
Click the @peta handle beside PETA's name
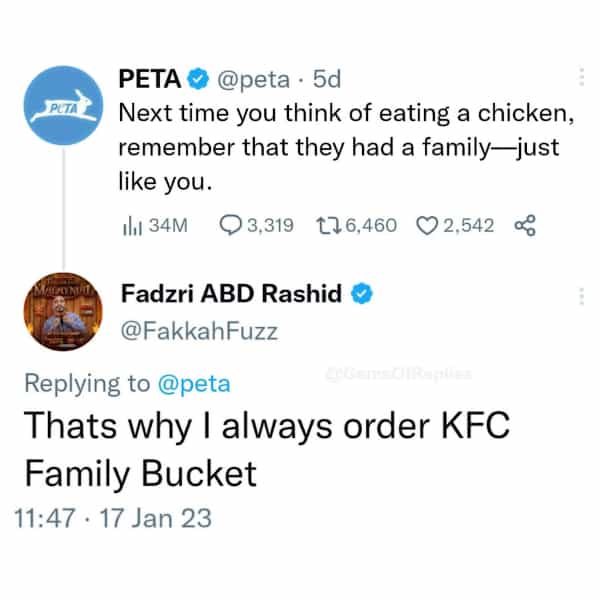255,77
